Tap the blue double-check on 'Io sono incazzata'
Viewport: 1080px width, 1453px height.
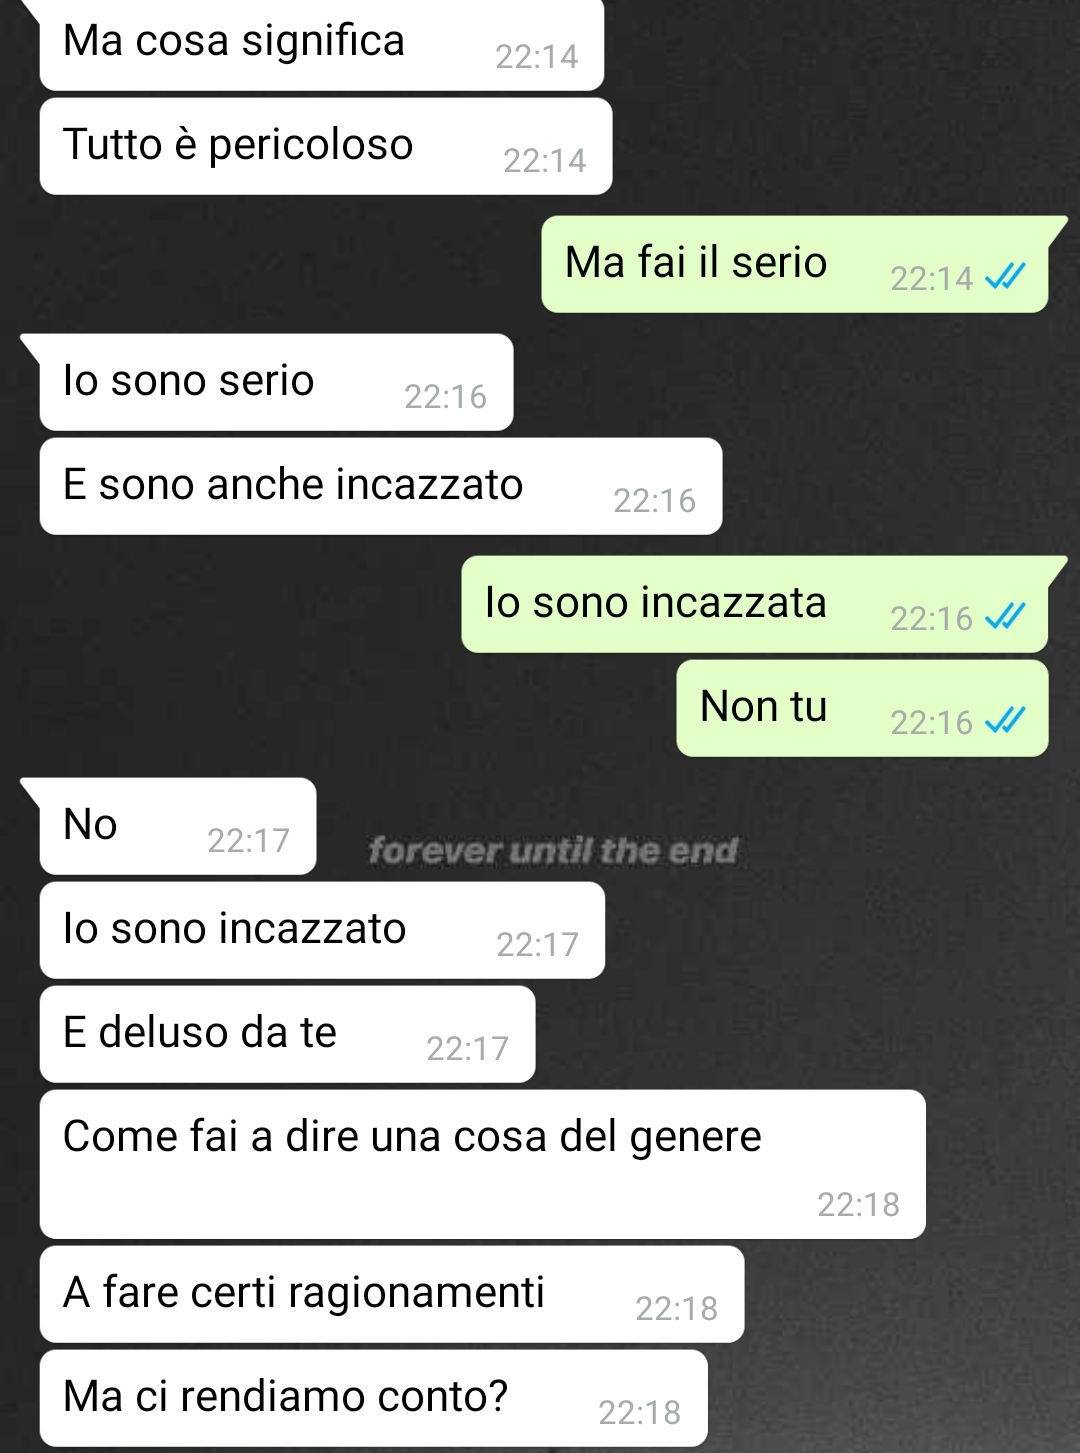coord(1005,616)
